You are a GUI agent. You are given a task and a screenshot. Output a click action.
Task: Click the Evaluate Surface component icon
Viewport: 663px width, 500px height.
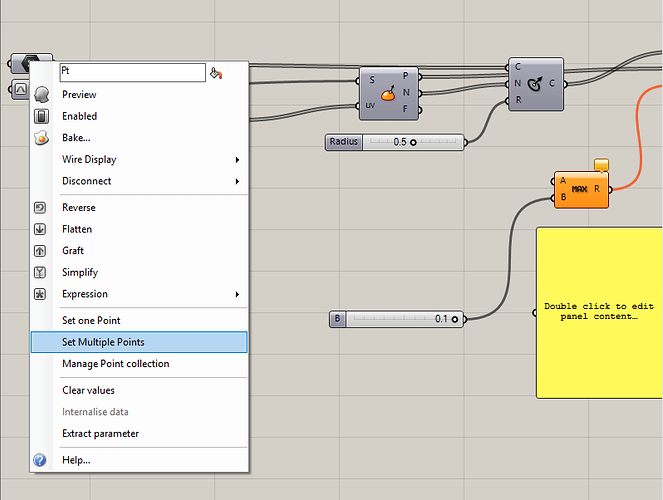pyautogui.click(x=388, y=95)
